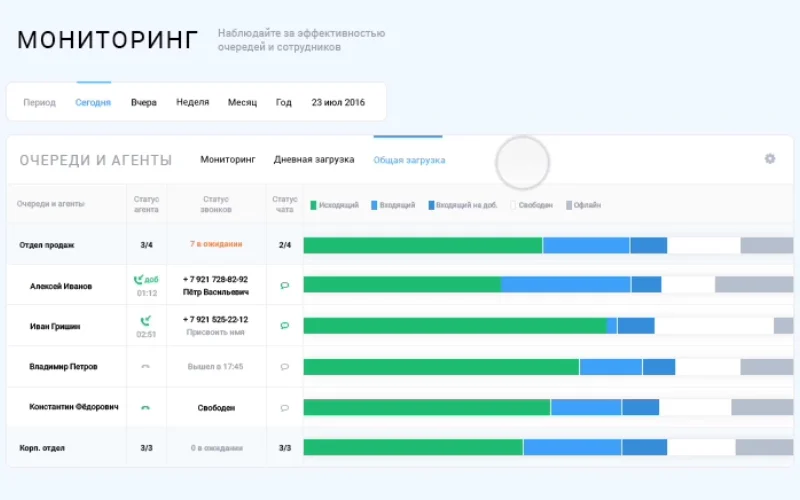The image size is (800, 500).
Task: Click the Присвоить имя link
Action: (215, 332)
